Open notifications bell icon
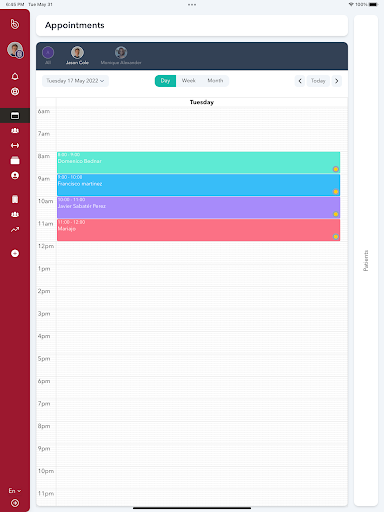This screenshot has width=384, height=512. point(15,76)
